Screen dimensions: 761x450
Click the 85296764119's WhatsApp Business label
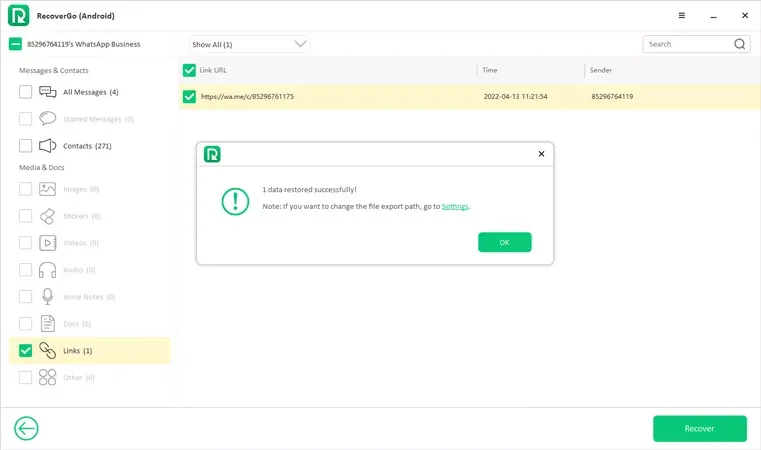[x=83, y=44]
